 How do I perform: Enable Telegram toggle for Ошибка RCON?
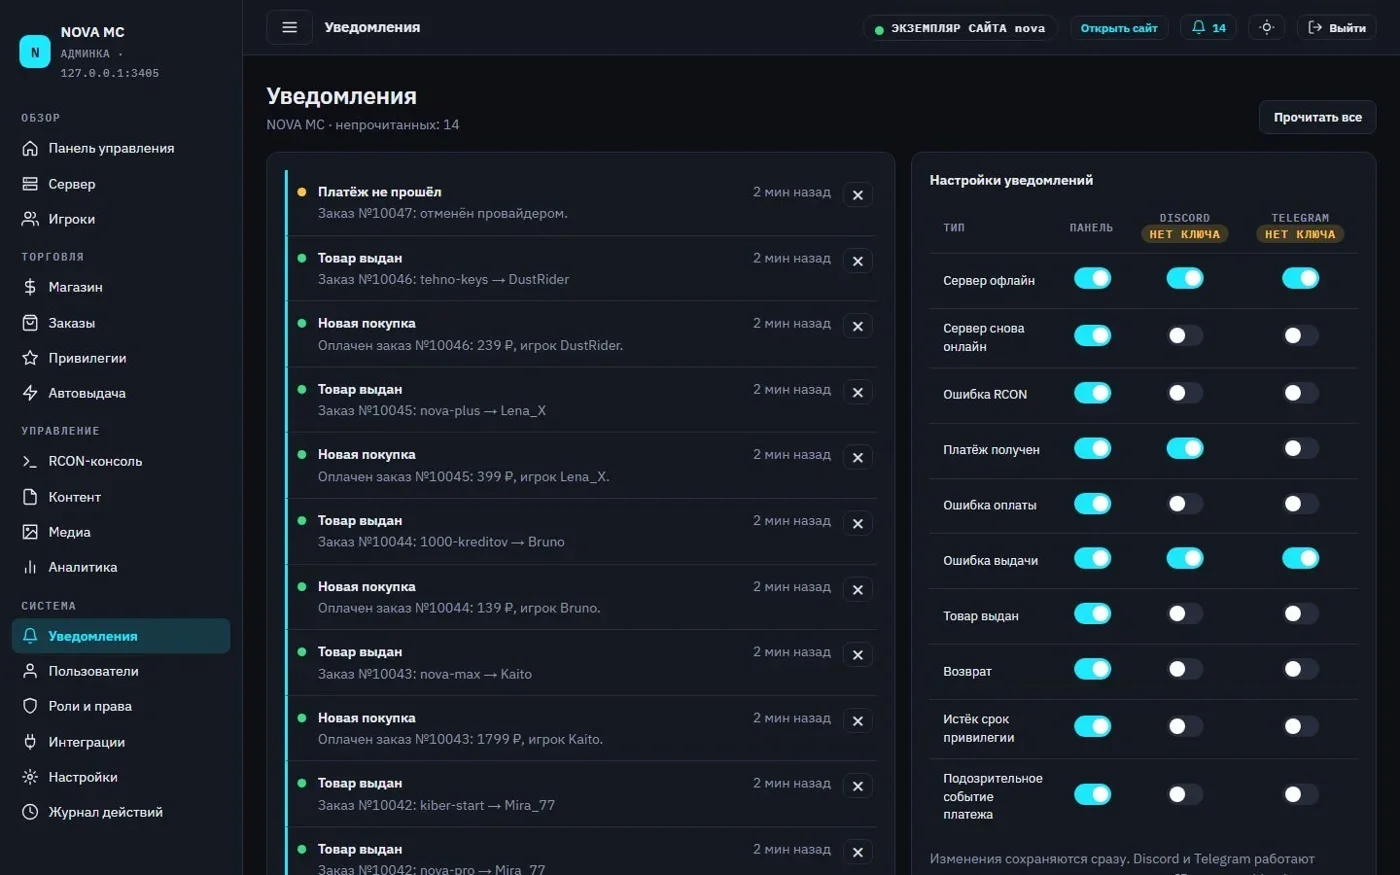(x=1300, y=393)
